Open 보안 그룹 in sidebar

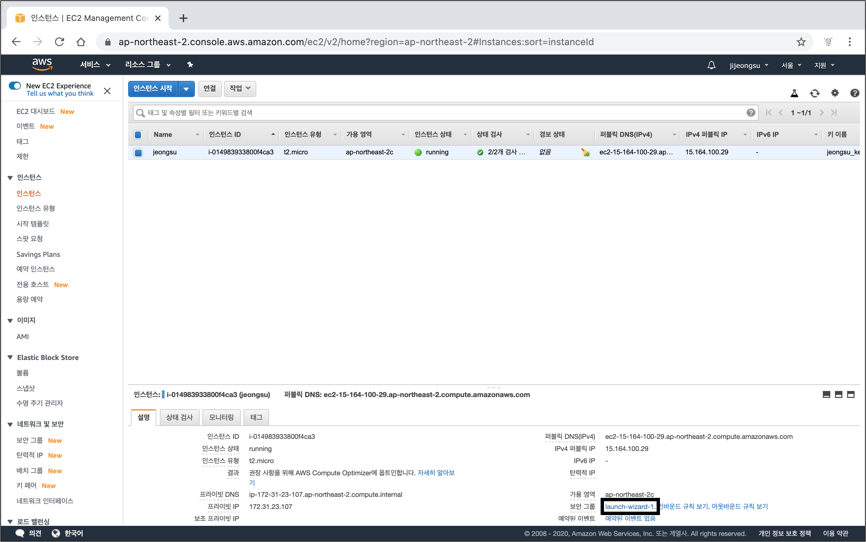[x=29, y=440]
